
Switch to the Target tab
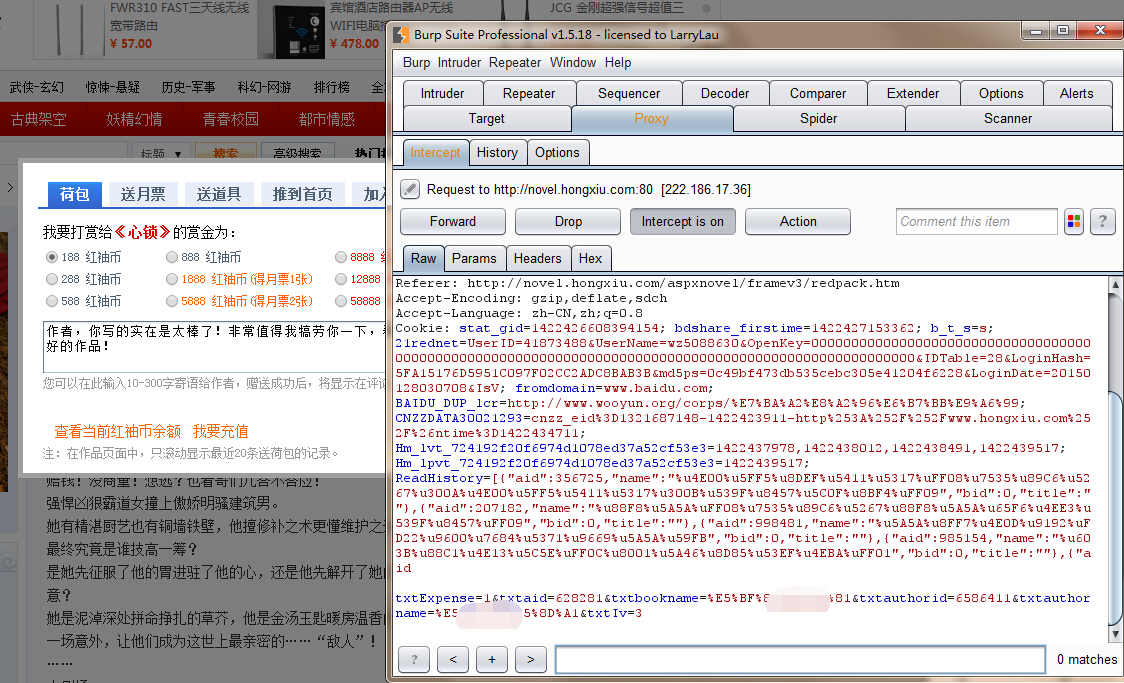click(x=487, y=118)
